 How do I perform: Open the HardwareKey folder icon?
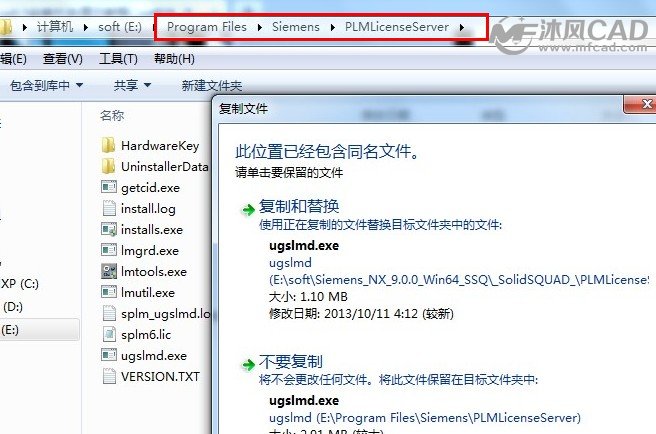pyautogui.click(x=108, y=145)
